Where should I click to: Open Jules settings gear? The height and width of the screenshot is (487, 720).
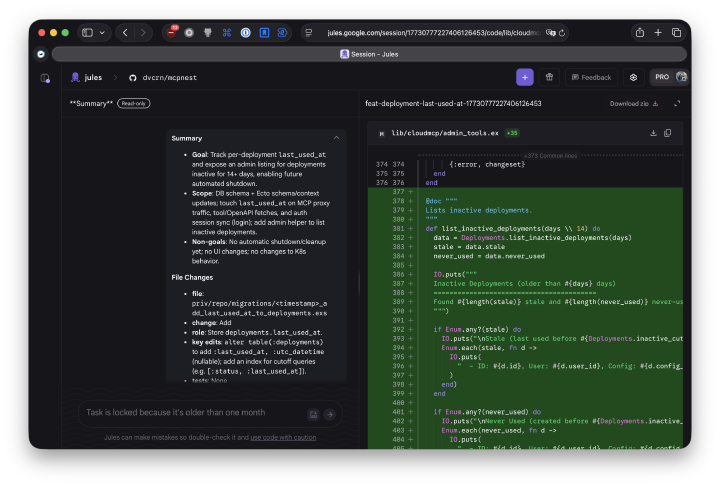tap(633, 77)
